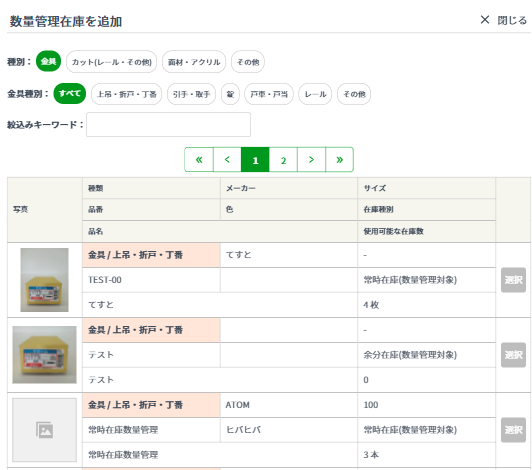Select page 1 in pagination
The height and width of the screenshot is (470, 532).
tap(255, 159)
